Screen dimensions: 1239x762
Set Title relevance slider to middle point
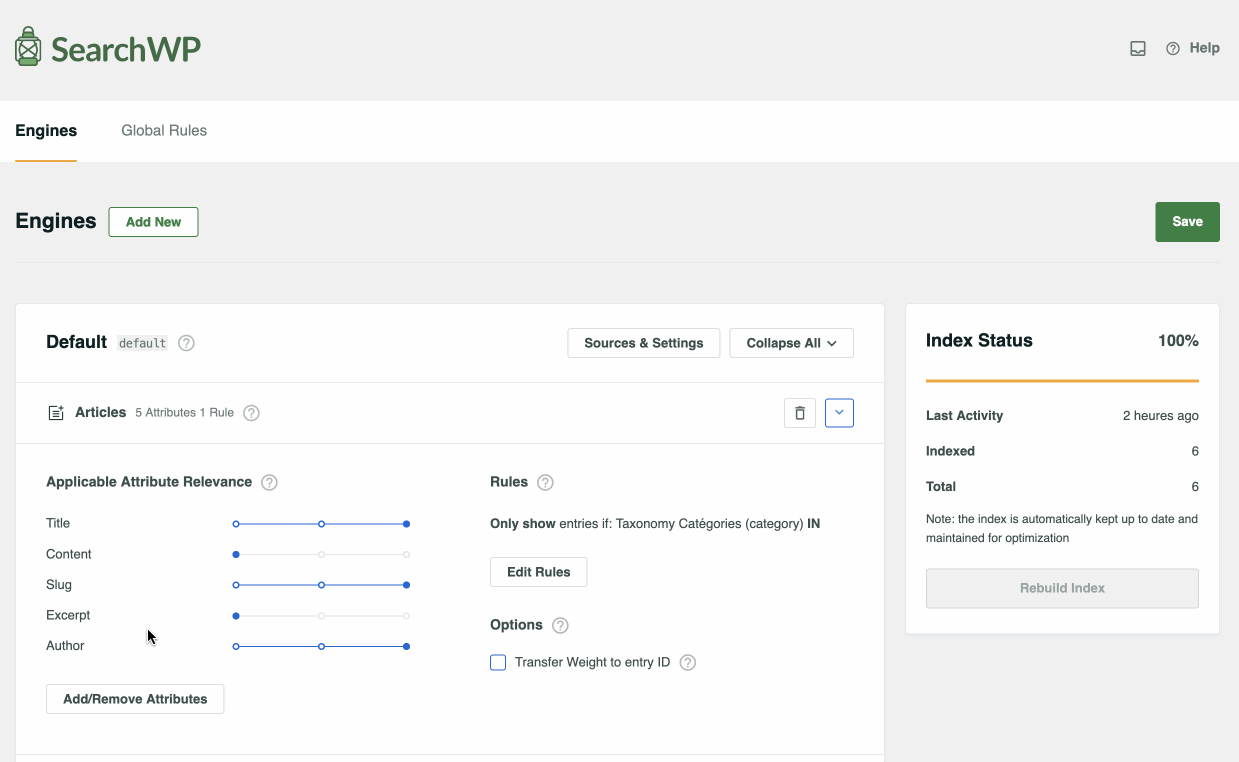click(x=321, y=524)
